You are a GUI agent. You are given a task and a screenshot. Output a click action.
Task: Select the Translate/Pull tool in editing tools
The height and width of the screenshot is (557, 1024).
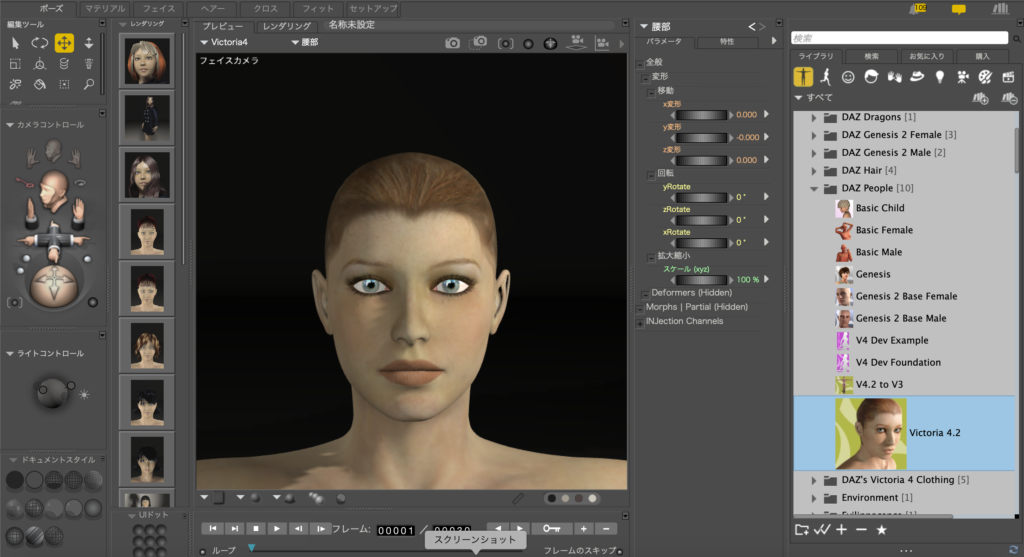click(64, 42)
